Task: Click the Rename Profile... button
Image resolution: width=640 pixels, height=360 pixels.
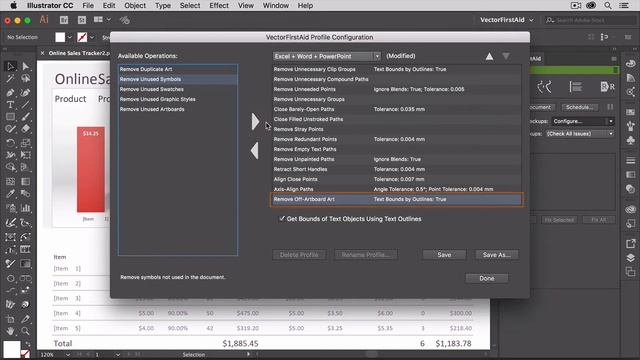Action: point(366,255)
